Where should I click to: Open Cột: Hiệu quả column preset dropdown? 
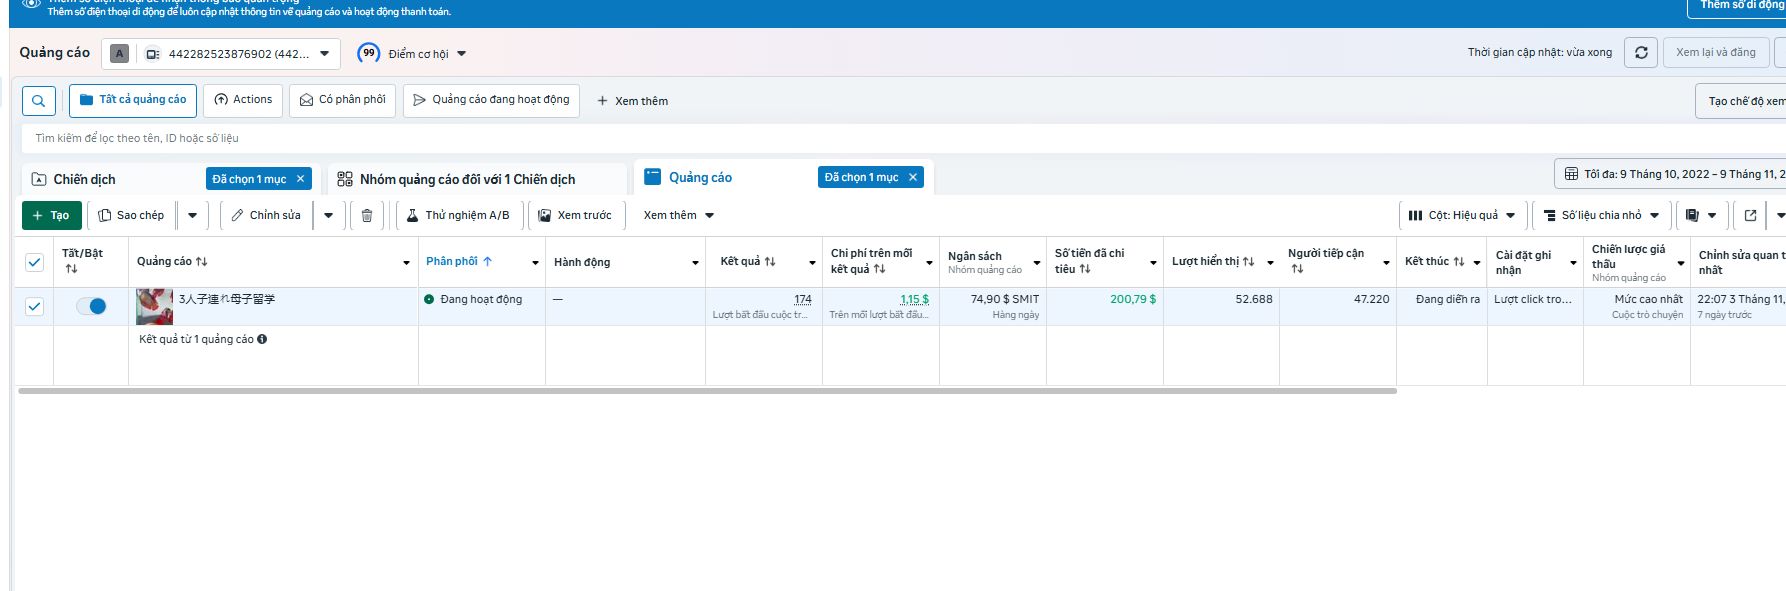[1462, 215]
